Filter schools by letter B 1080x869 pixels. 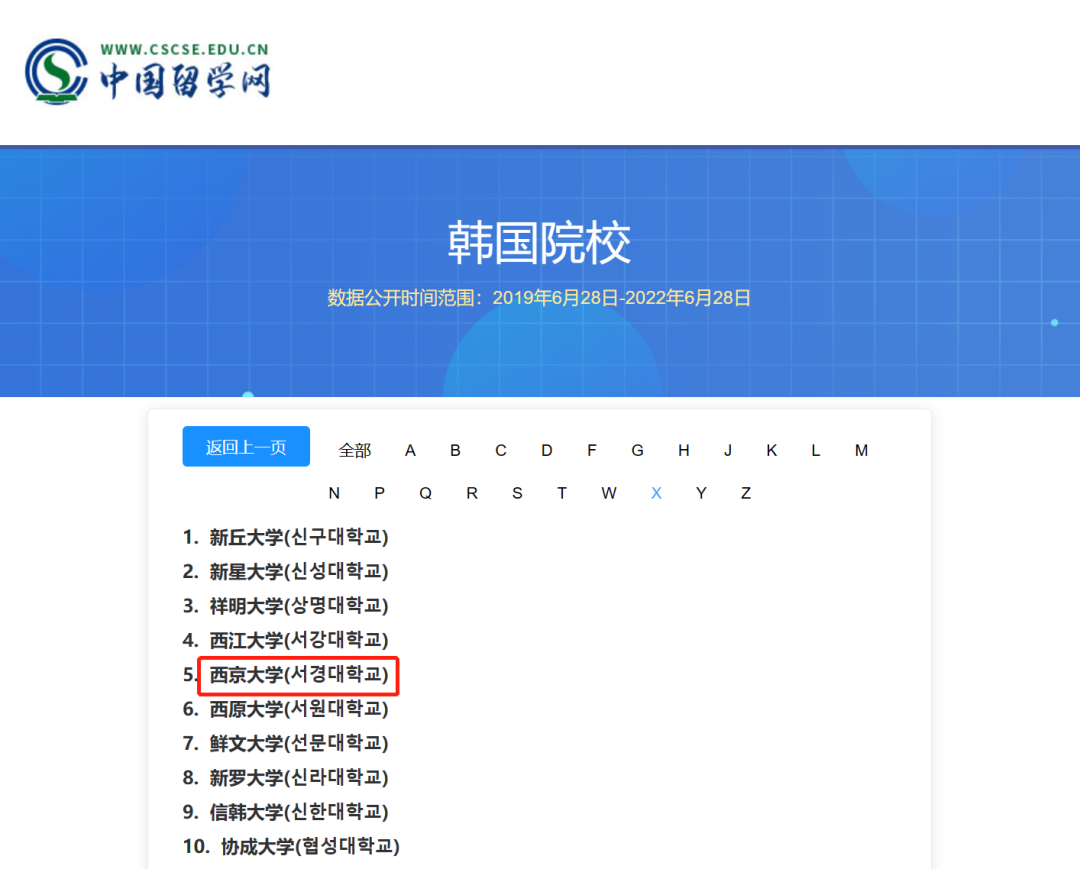point(455,451)
